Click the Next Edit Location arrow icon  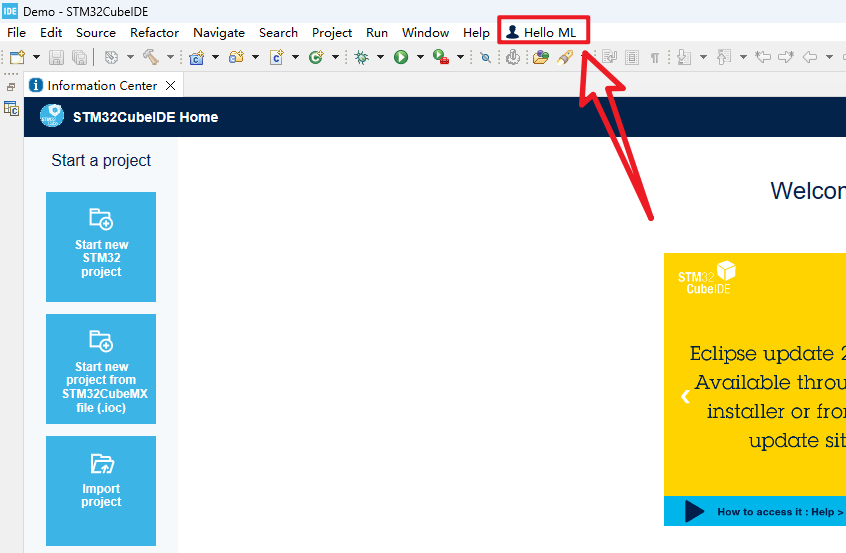click(x=786, y=57)
